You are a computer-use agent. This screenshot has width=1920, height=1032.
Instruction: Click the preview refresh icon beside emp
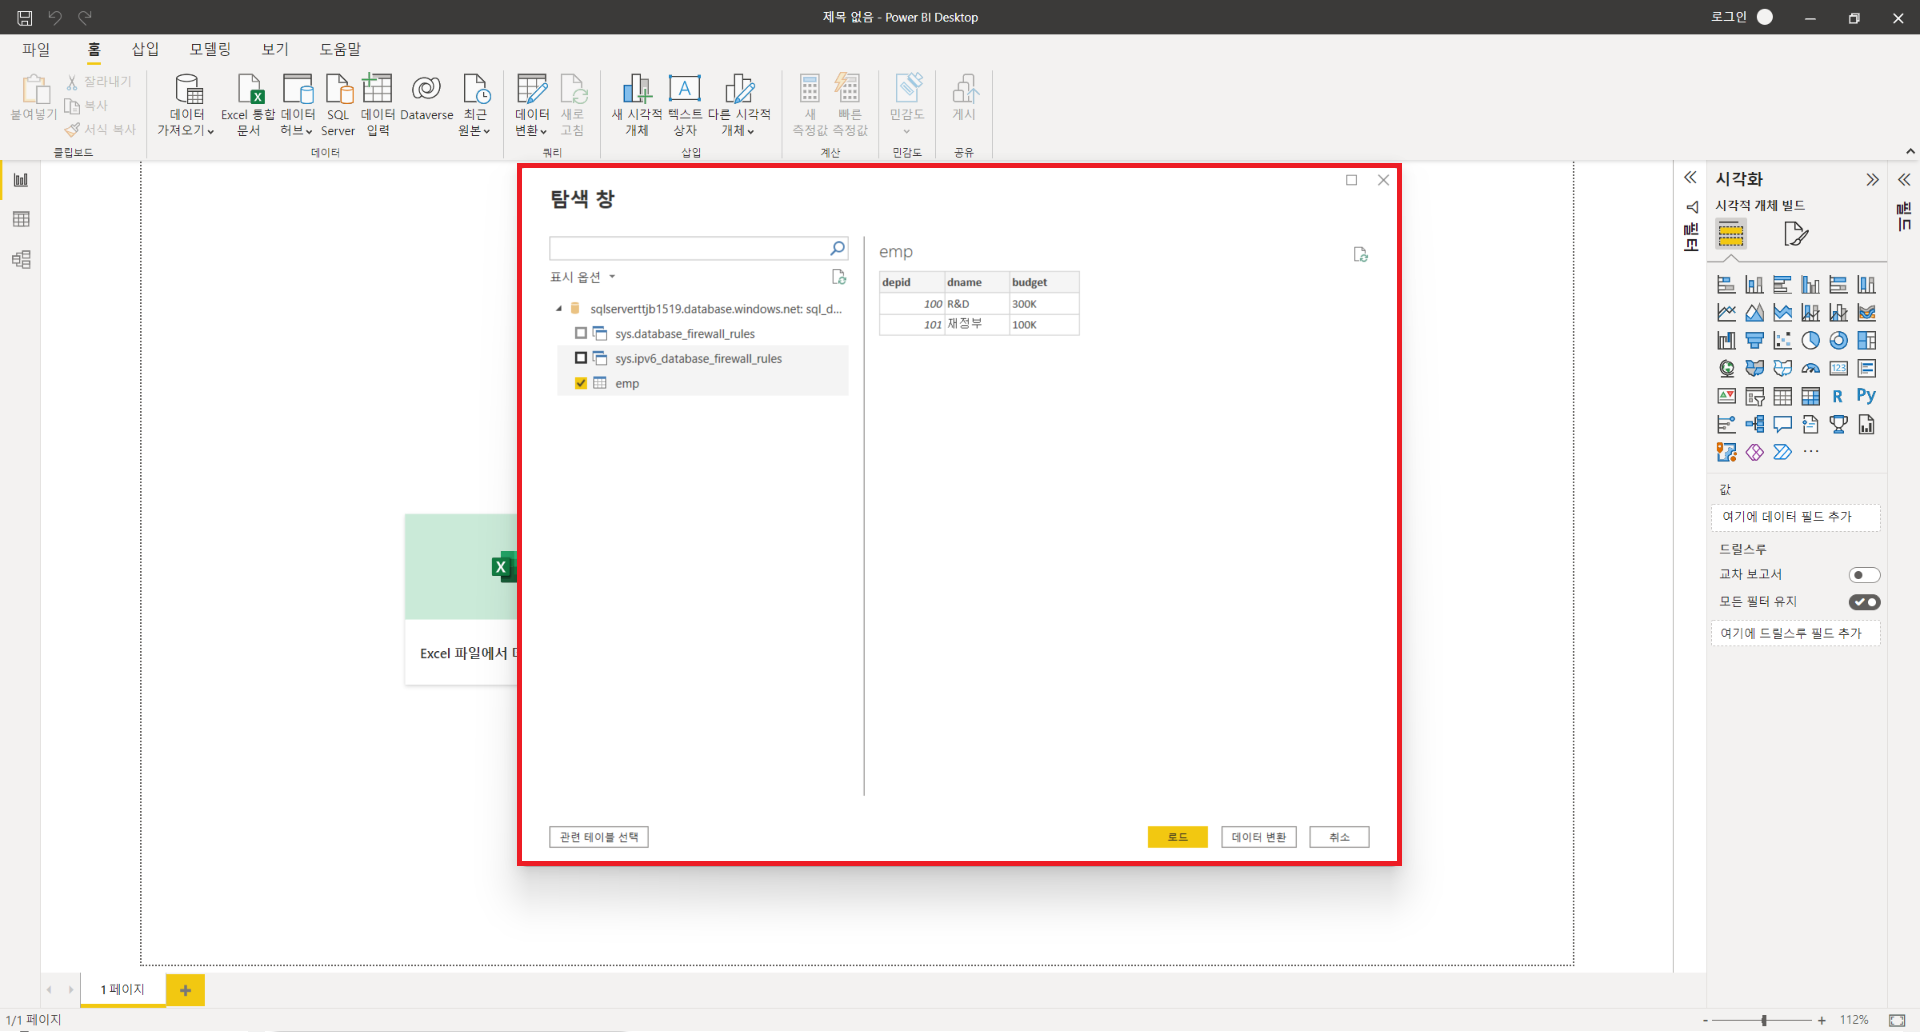point(1361,255)
